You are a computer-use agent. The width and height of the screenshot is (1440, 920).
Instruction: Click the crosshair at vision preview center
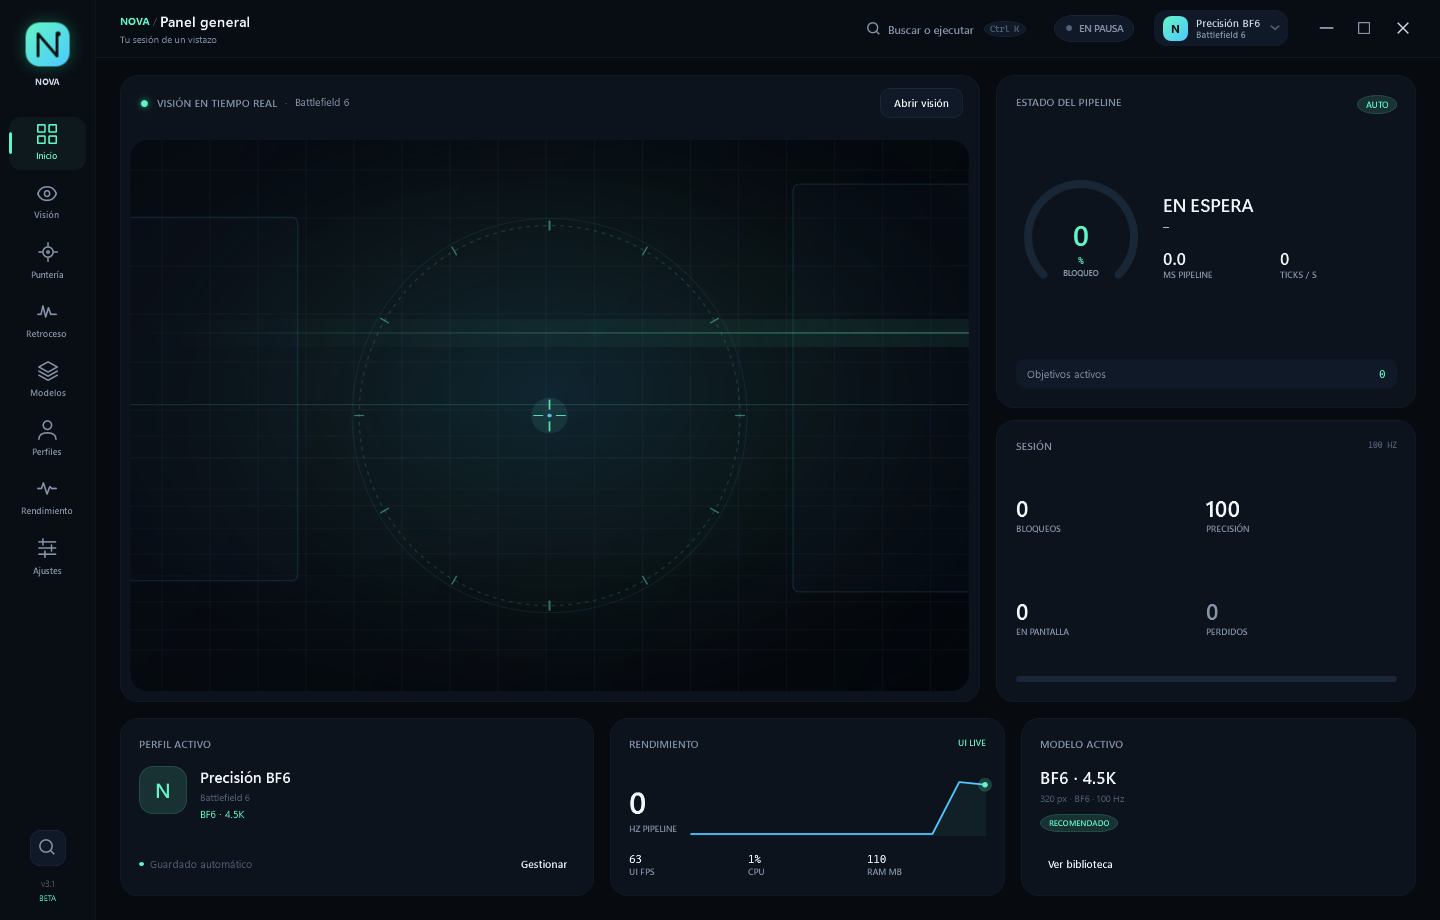pos(549,415)
